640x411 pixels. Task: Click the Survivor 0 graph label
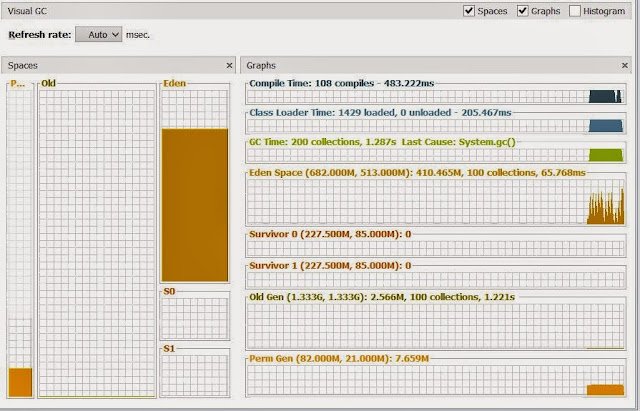click(x=330, y=234)
